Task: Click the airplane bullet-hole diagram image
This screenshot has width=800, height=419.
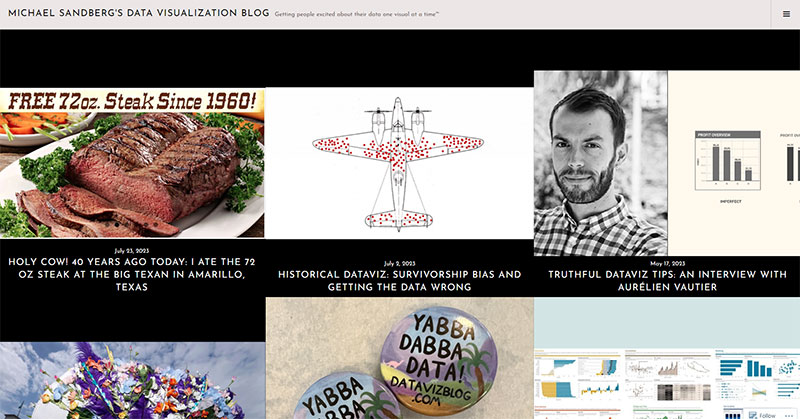Action: tap(399, 163)
